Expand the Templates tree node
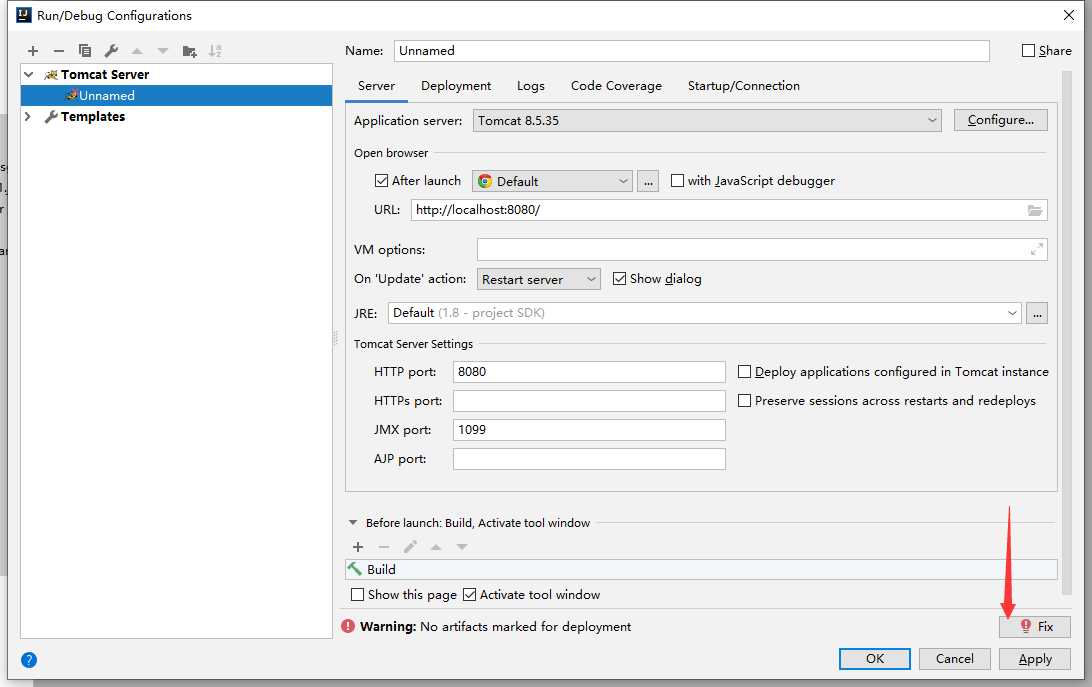The width and height of the screenshot is (1092, 687). [x=28, y=116]
